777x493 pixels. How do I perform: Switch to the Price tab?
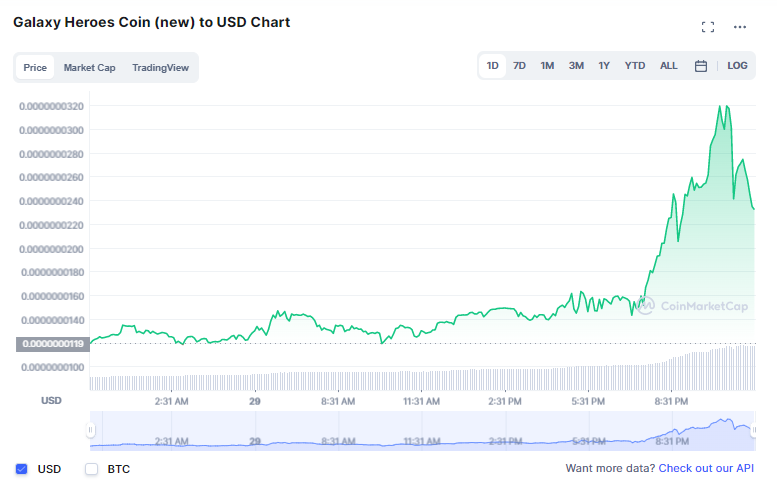coord(35,67)
